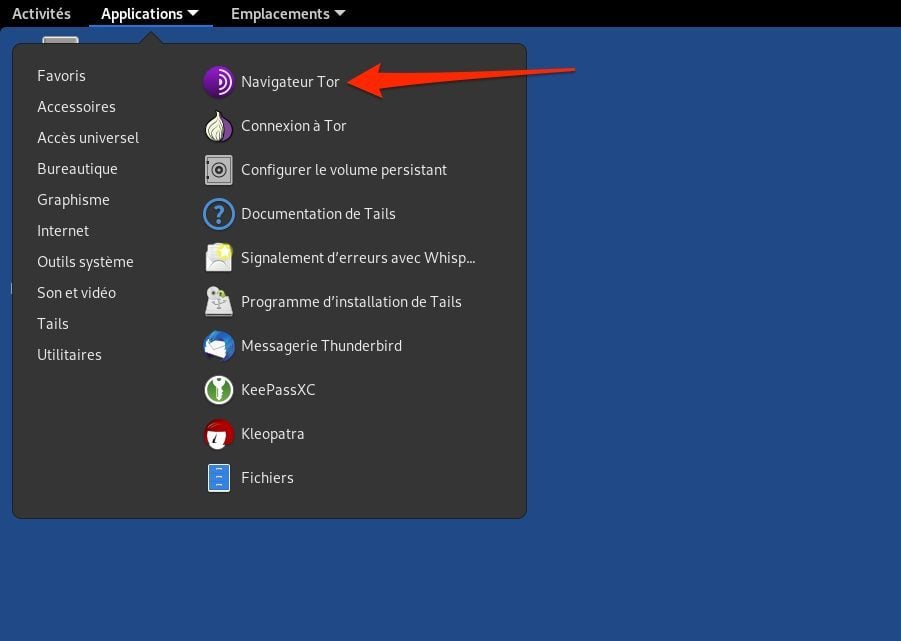Choose Programme d'installation de Tails text
The image size is (901, 641).
coord(351,302)
